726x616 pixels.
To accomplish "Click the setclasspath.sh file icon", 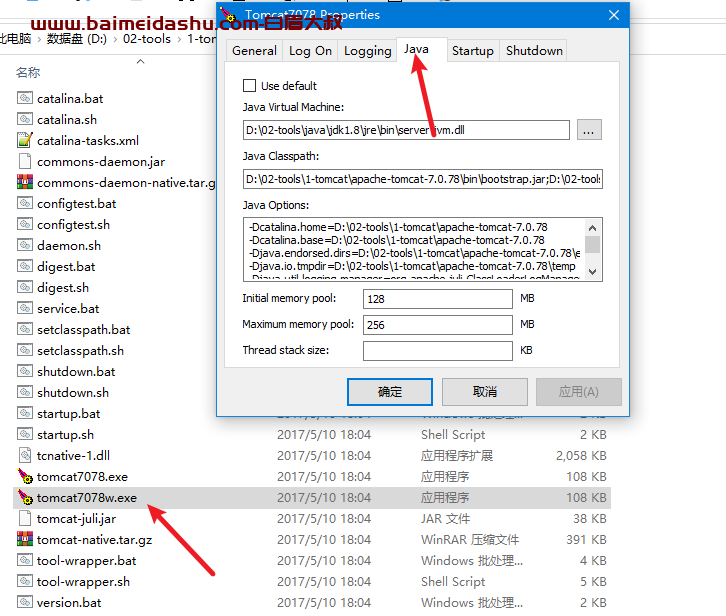I will [25, 350].
